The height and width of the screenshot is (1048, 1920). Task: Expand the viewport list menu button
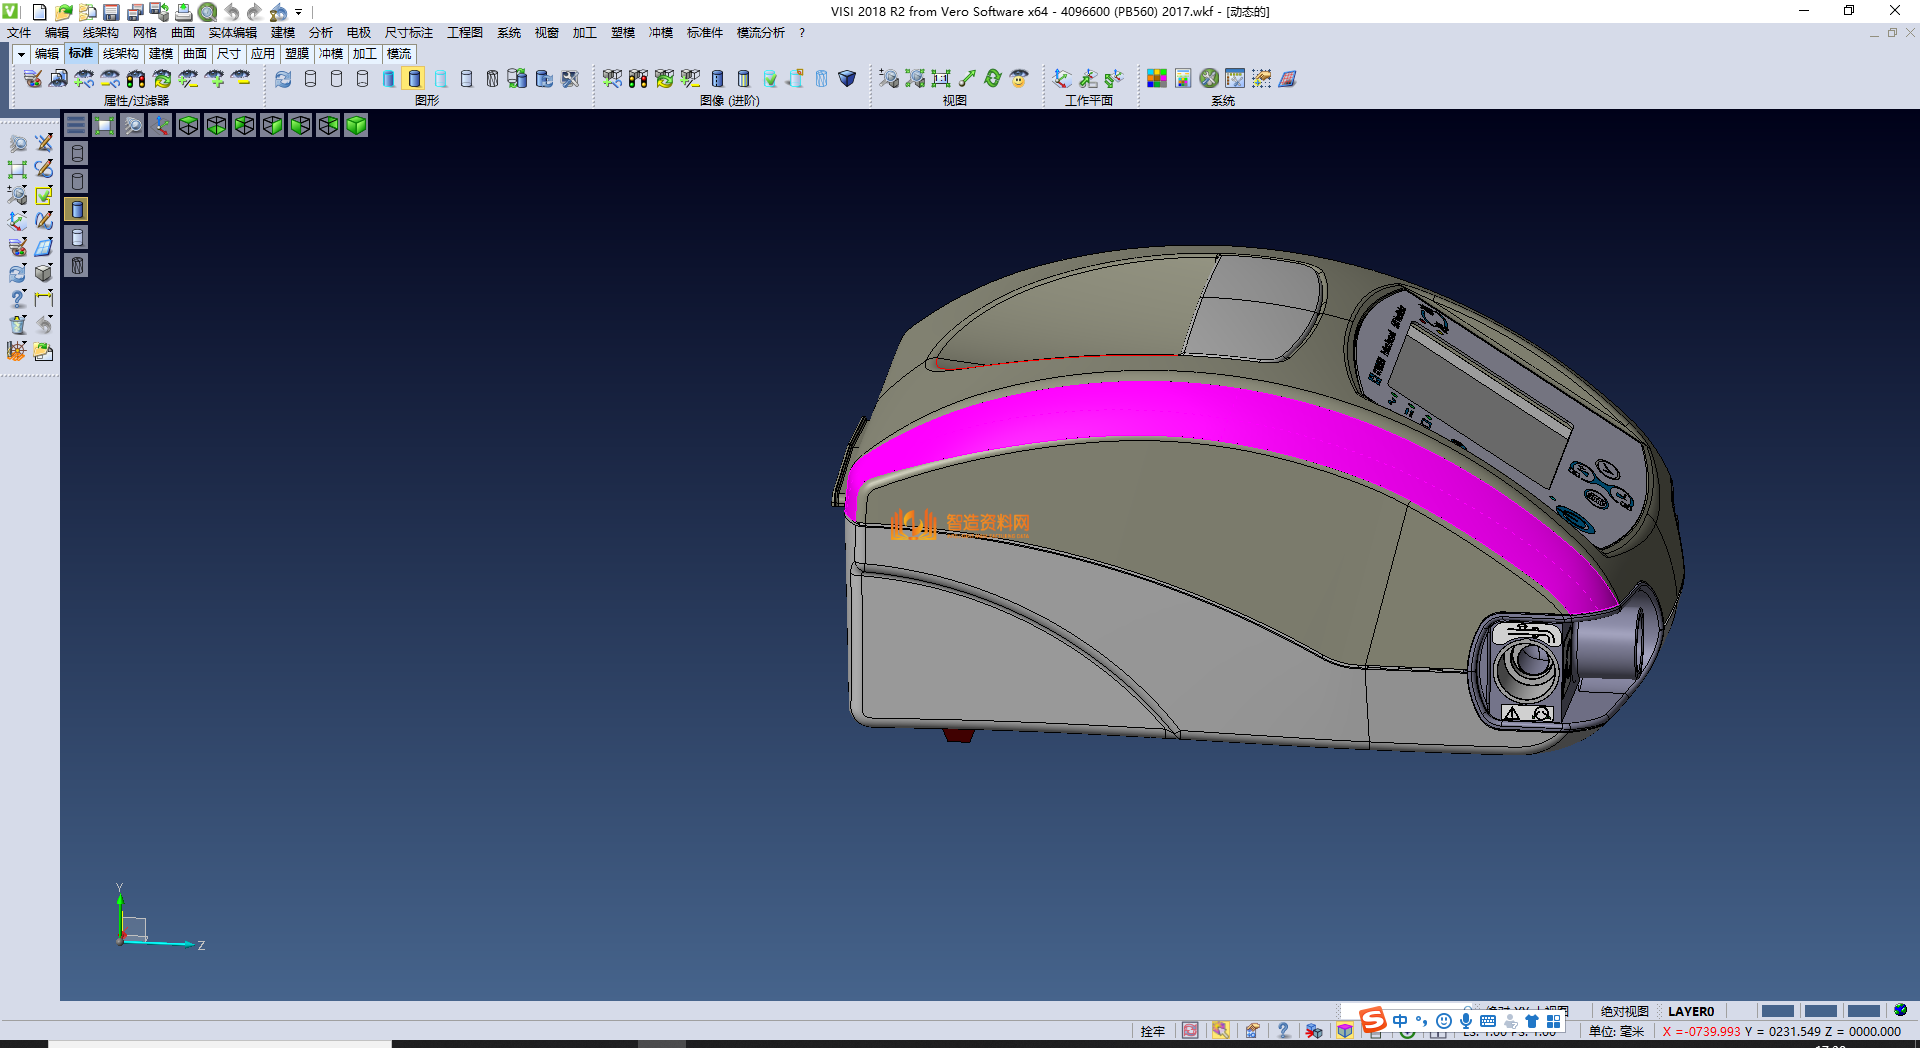[x=76, y=125]
